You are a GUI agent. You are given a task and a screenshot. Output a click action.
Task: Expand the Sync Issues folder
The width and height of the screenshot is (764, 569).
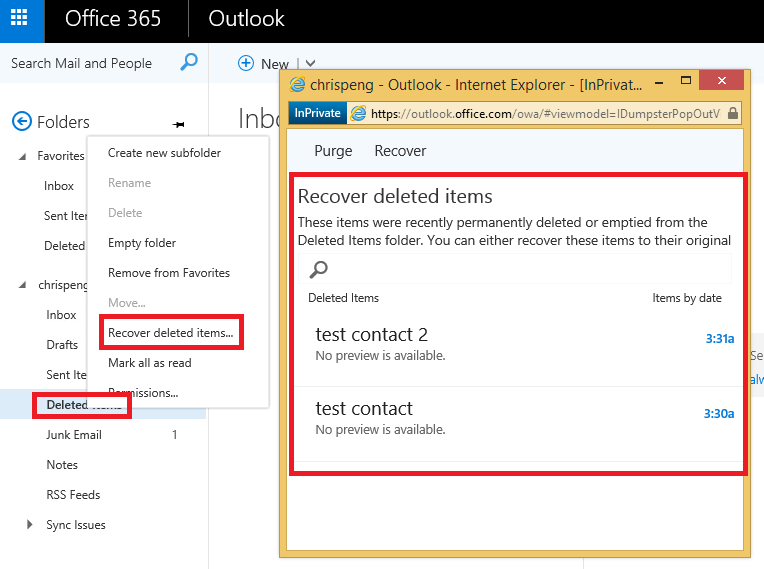click(x=30, y=525)
